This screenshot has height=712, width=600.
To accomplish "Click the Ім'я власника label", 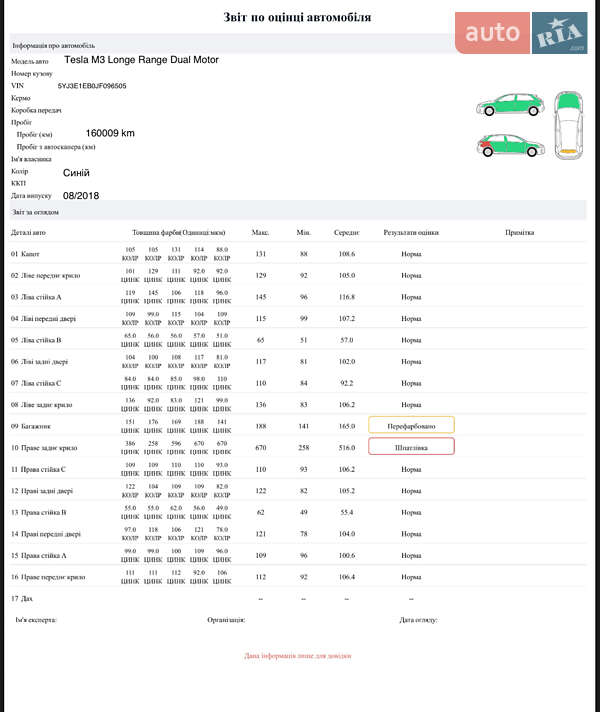I will point(31,159).
